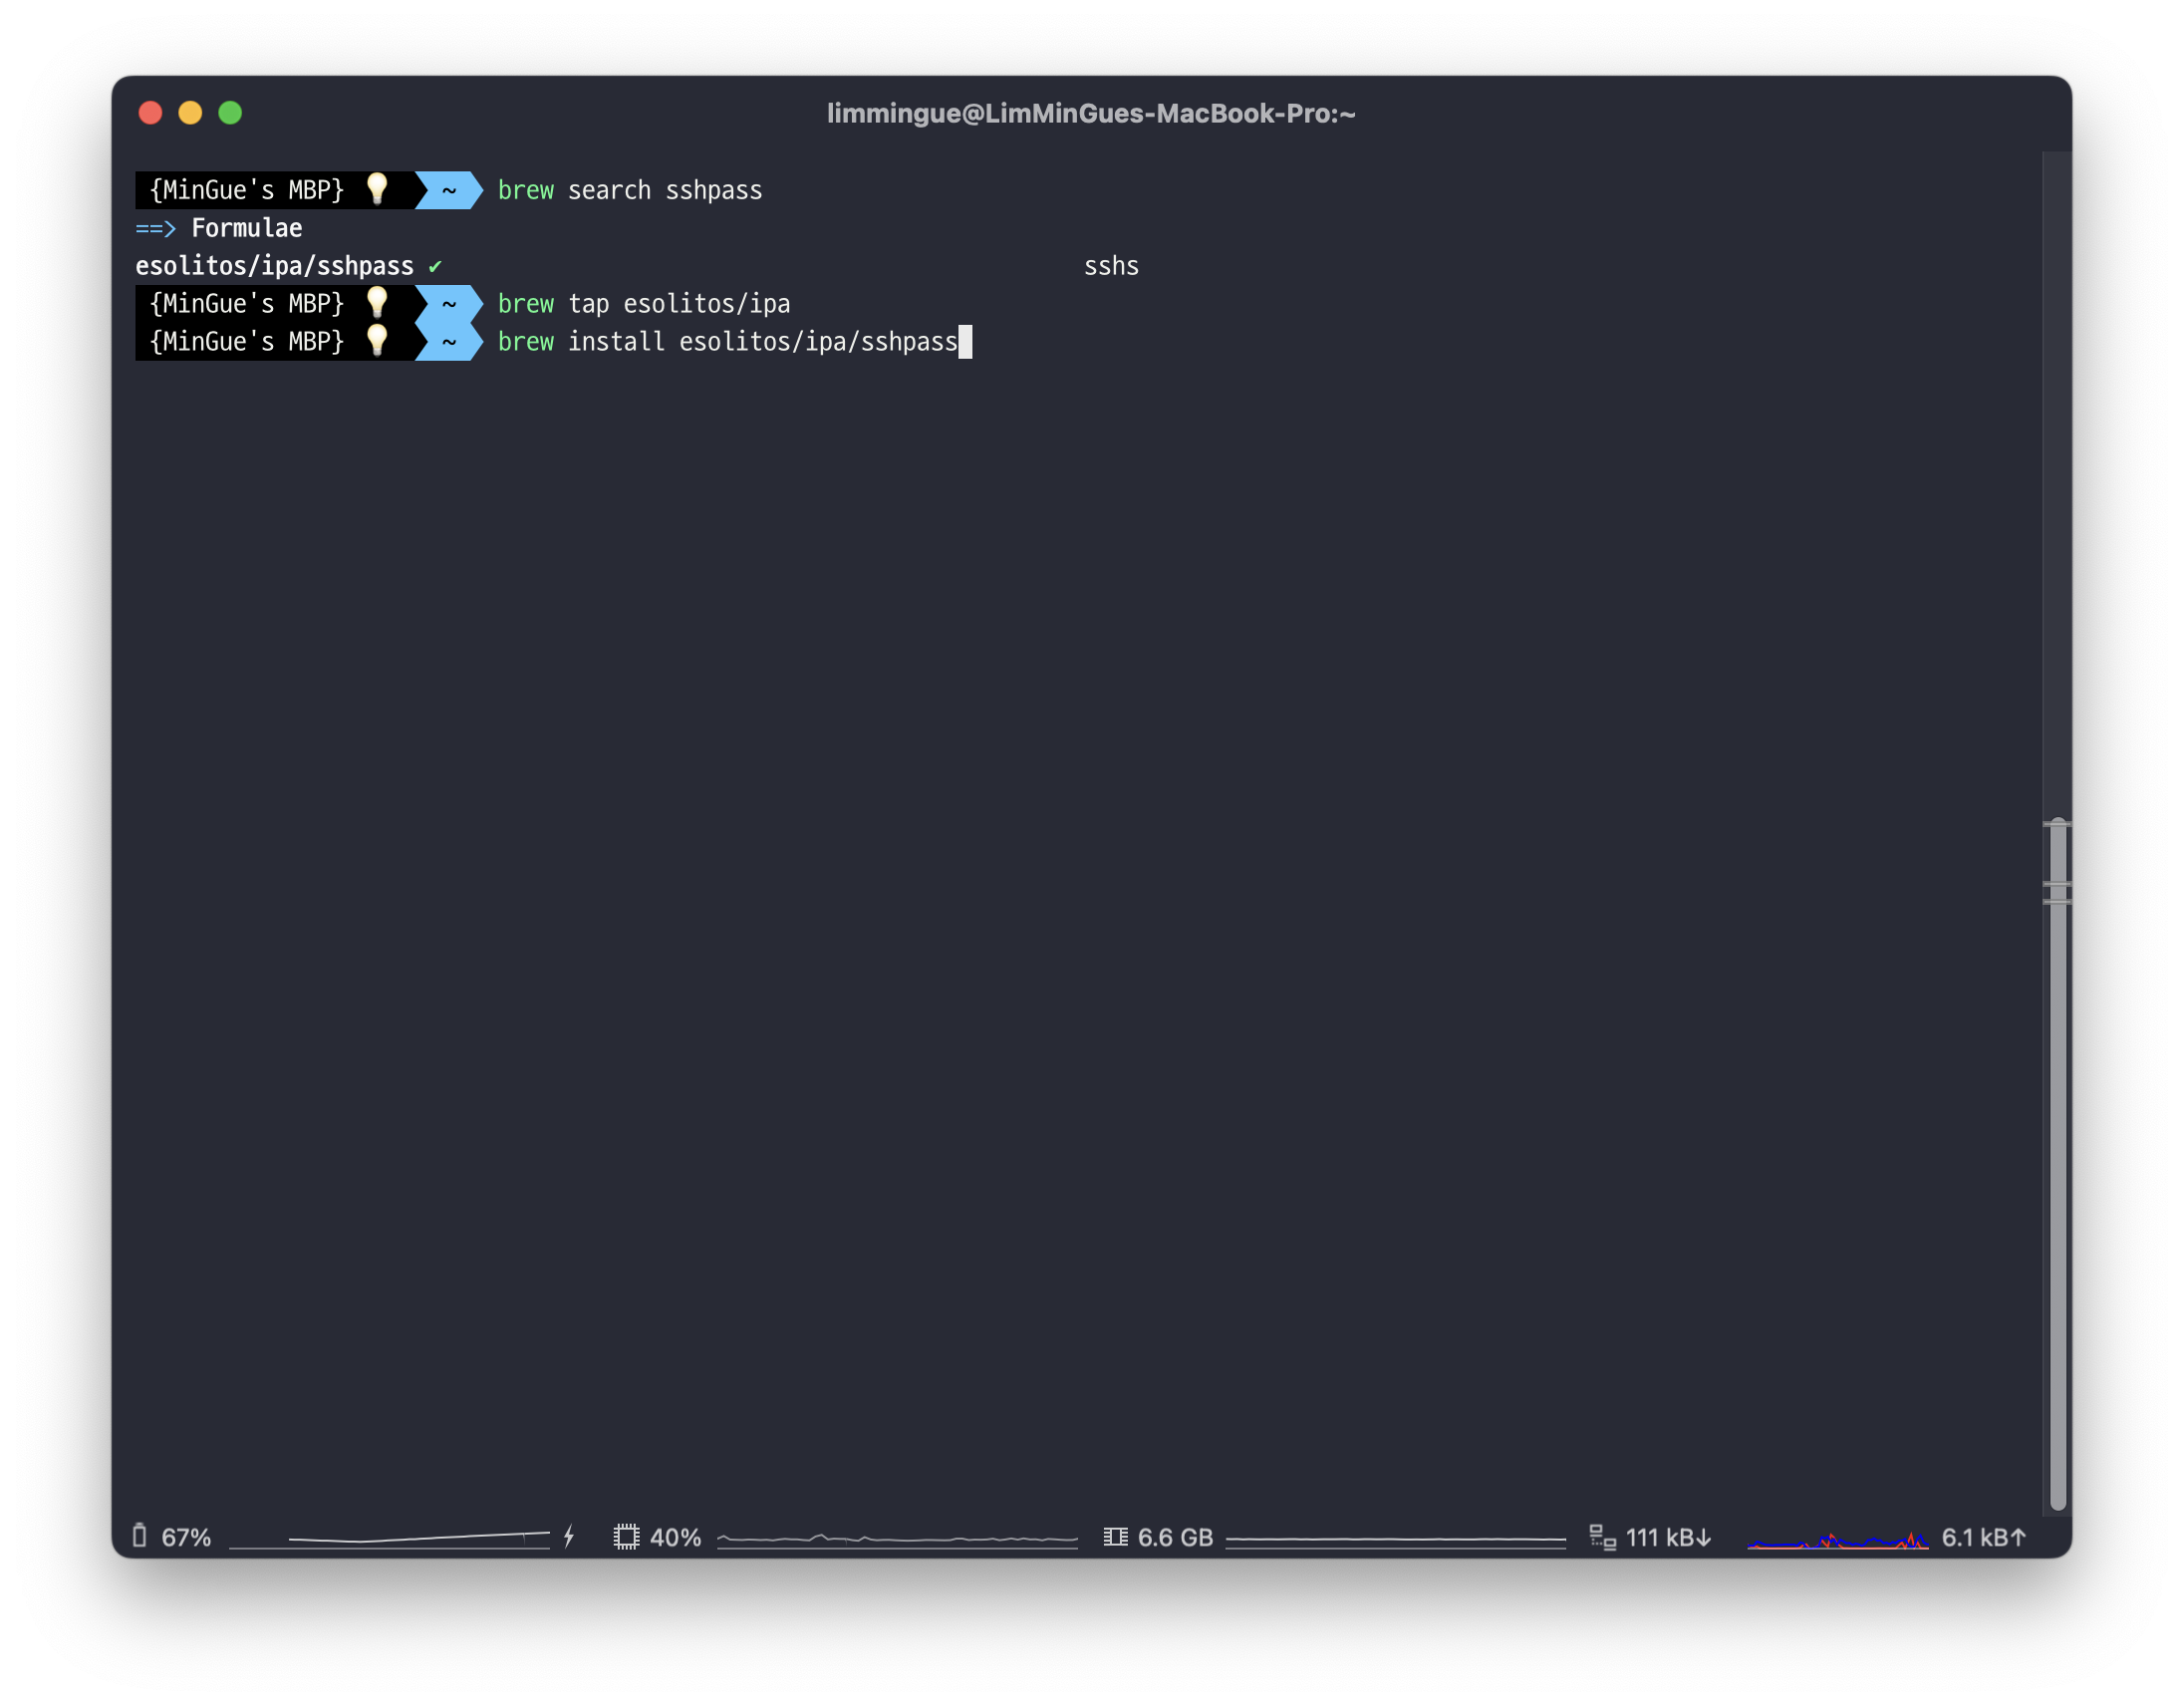Viewport: 2184px width, 1706px height.
Task: Click the blue ==> arrow before Formulae
Action: 156,229
